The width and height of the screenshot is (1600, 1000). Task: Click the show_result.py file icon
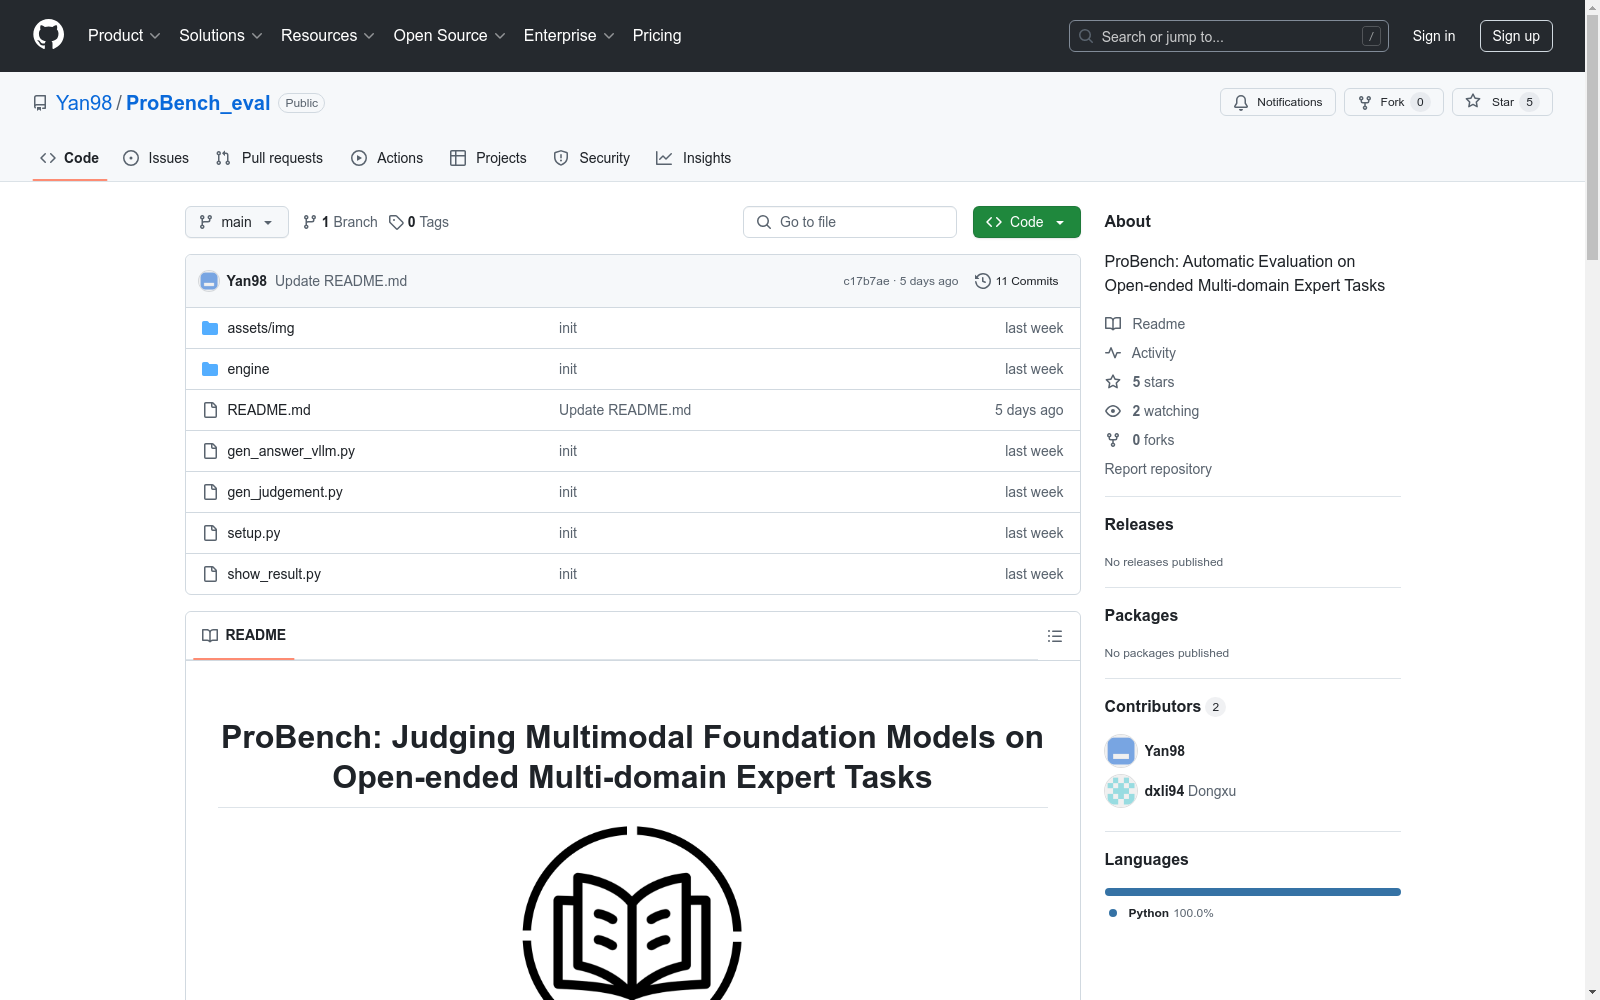pos(210,574)
